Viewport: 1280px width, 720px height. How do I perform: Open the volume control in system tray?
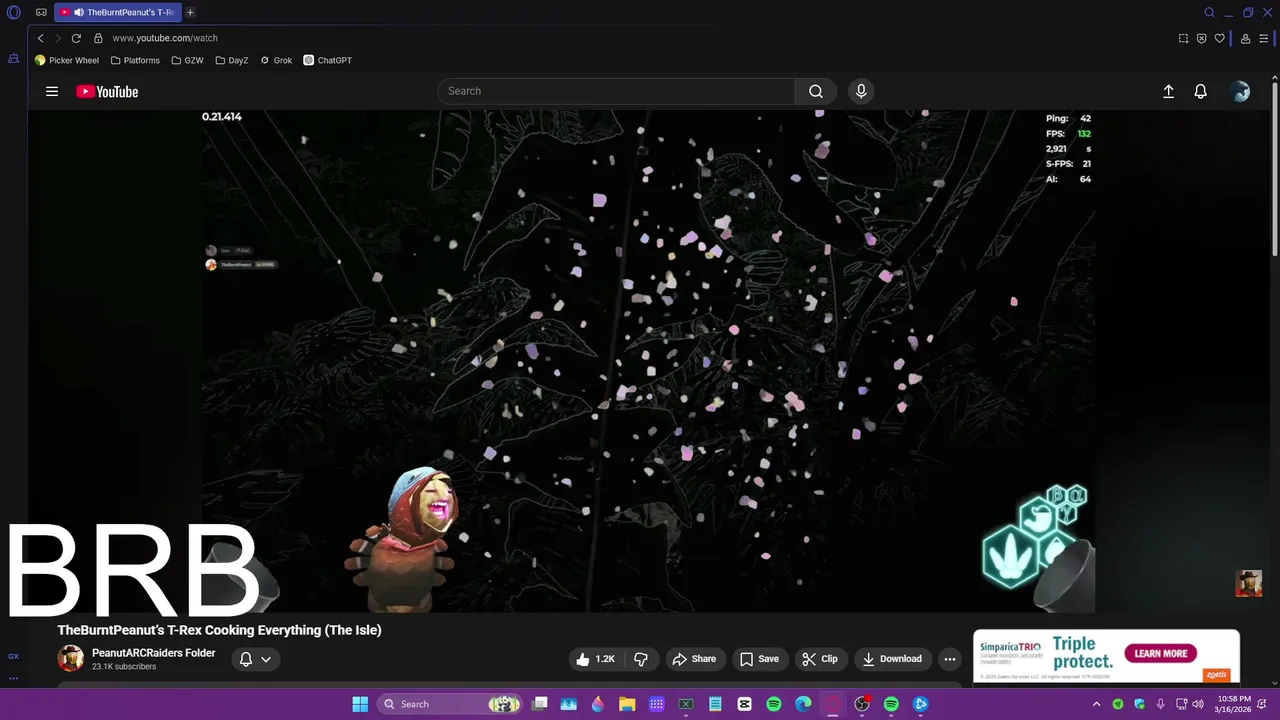click(1198, 704)
